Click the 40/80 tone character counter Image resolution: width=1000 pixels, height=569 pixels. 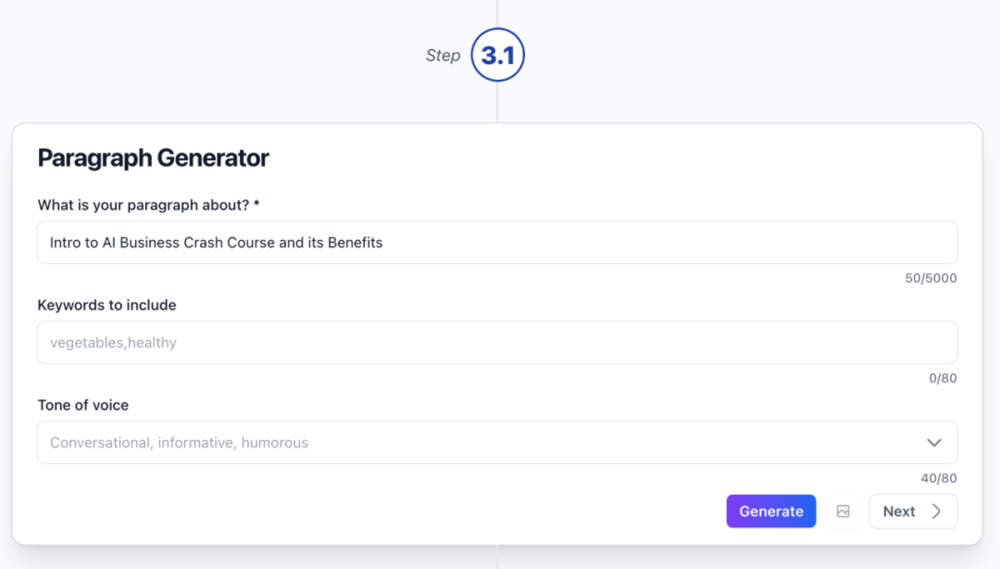(938, 478)
